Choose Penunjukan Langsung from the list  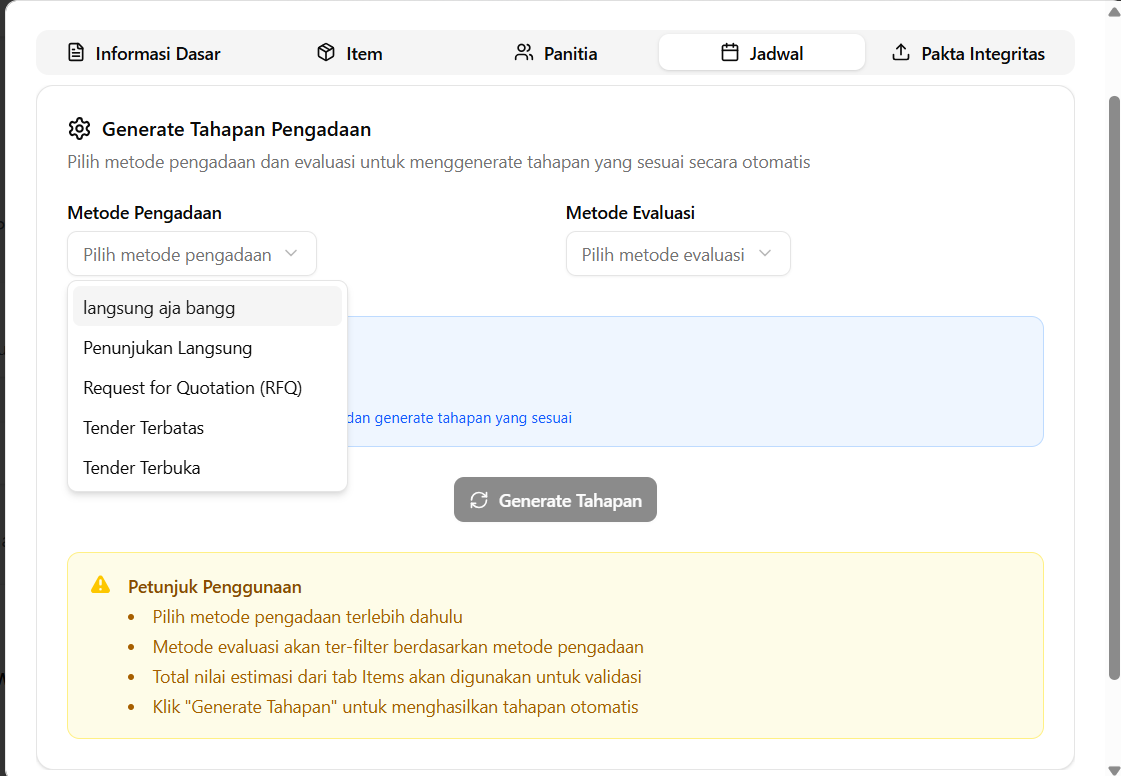[167, 347]
